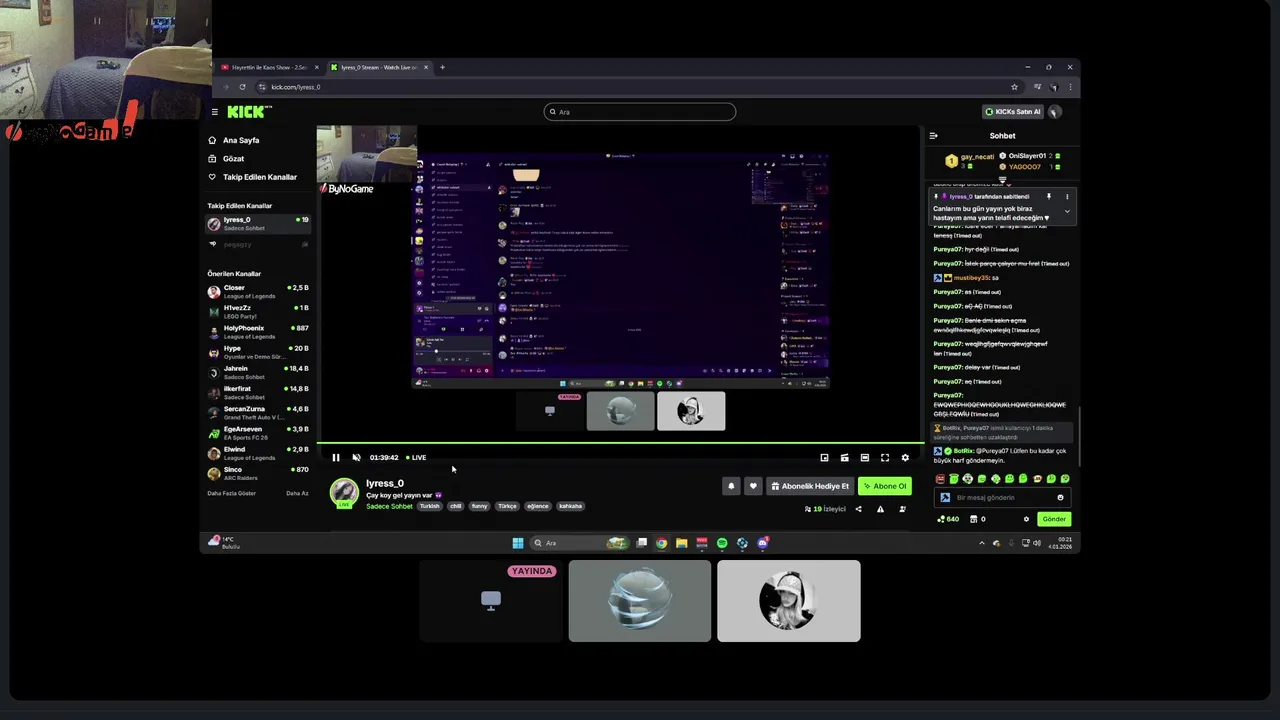Open recommended channel HolyPhoenix
This screenshot has height=720, width=1280.
pyautogui.click(x=258, y=332)
